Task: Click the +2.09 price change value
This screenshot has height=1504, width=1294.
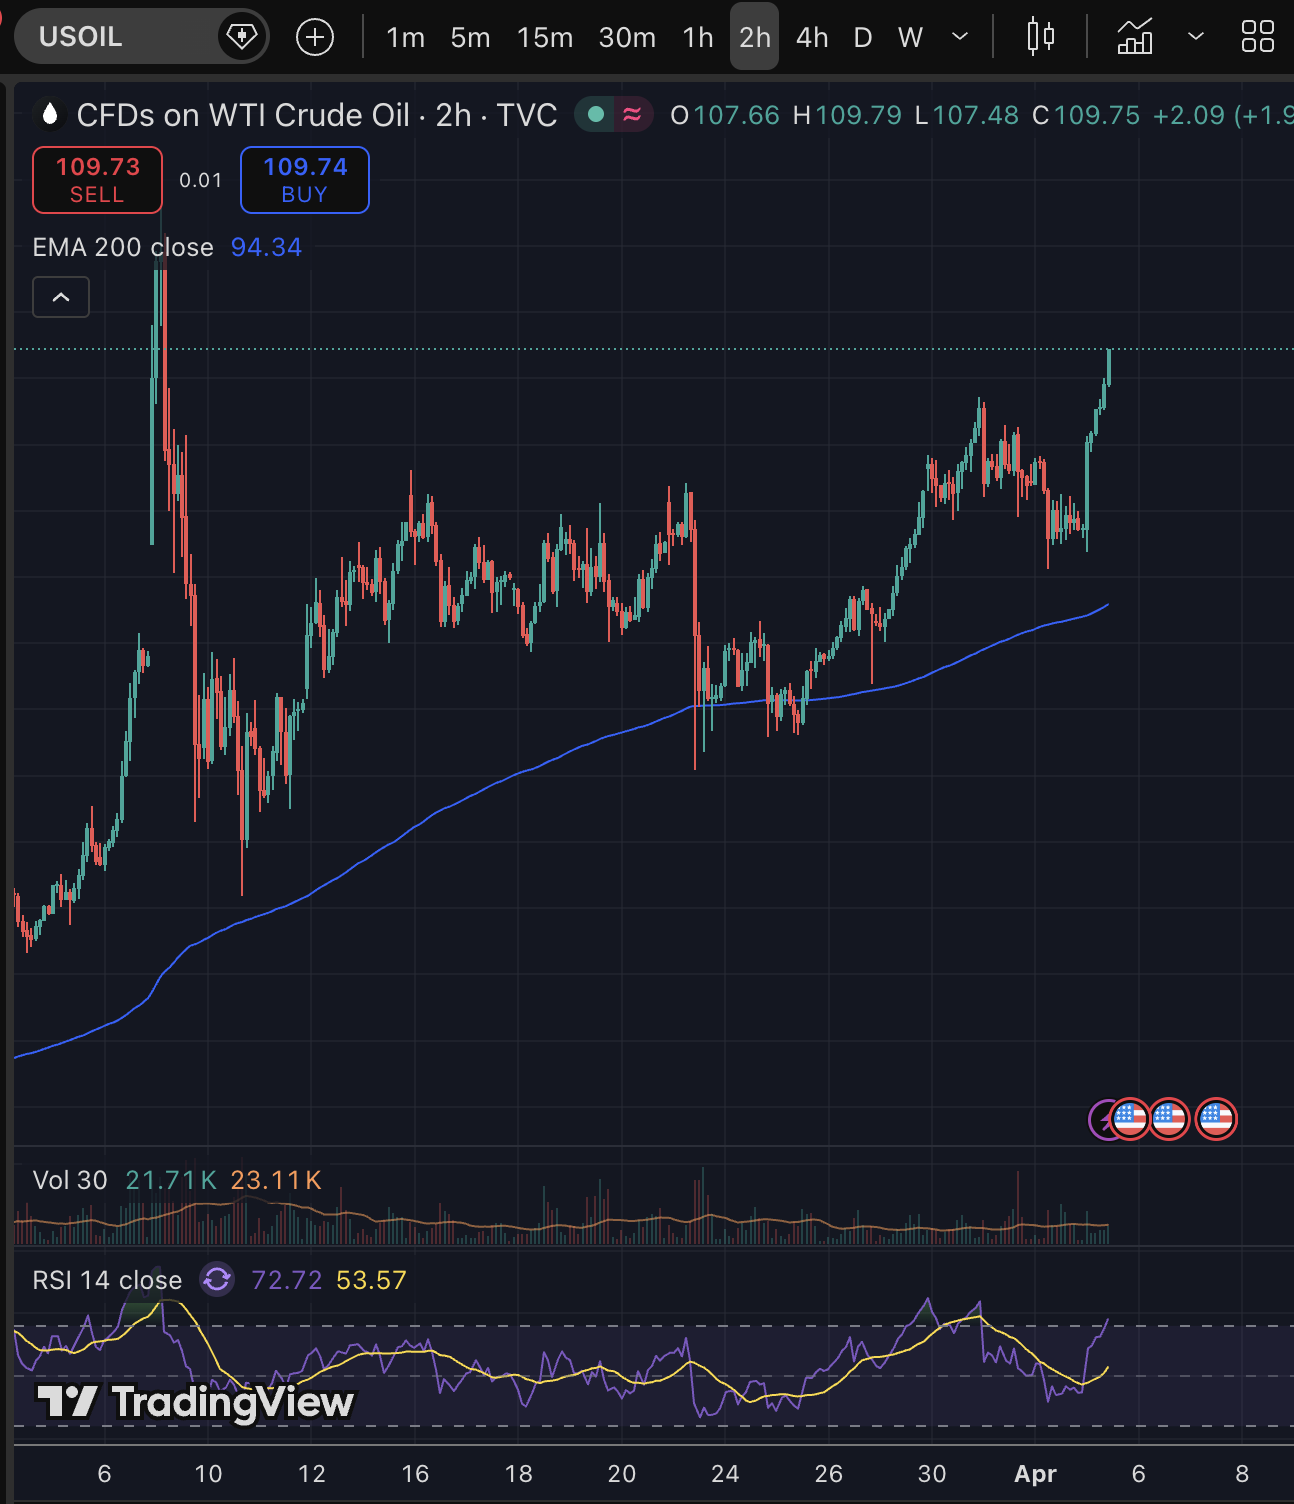Action: click(1189, 115)
